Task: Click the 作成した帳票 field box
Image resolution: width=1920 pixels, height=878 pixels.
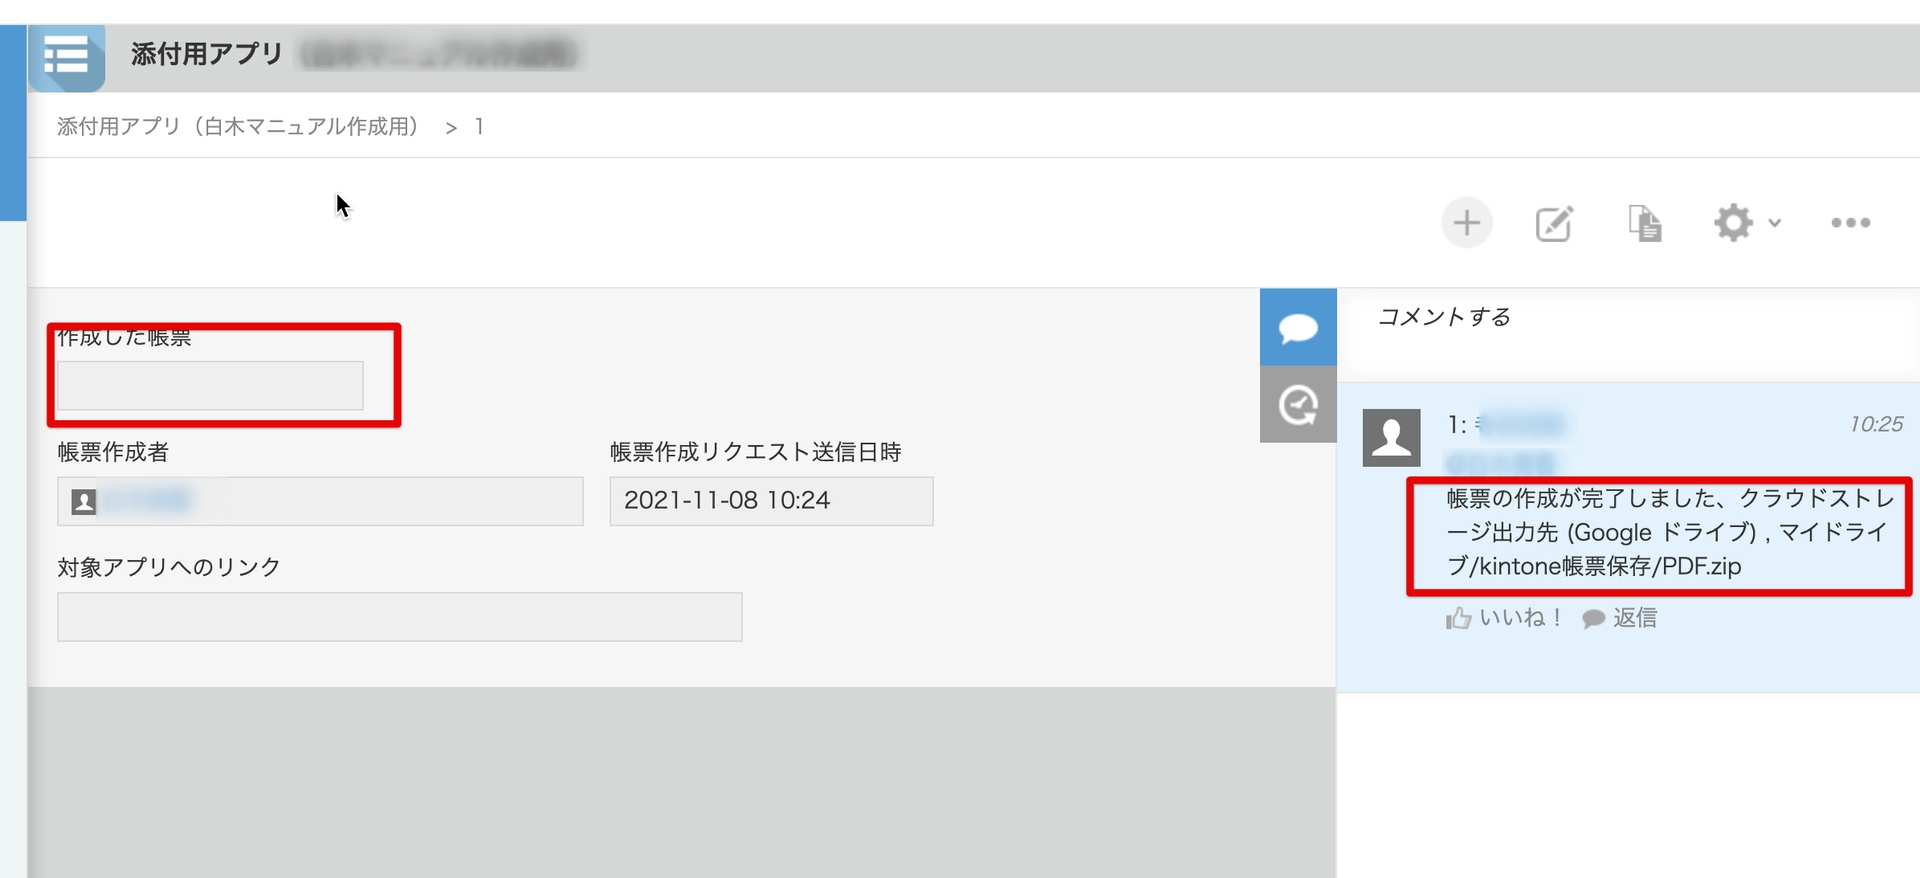Action: [x=210, y=385]
